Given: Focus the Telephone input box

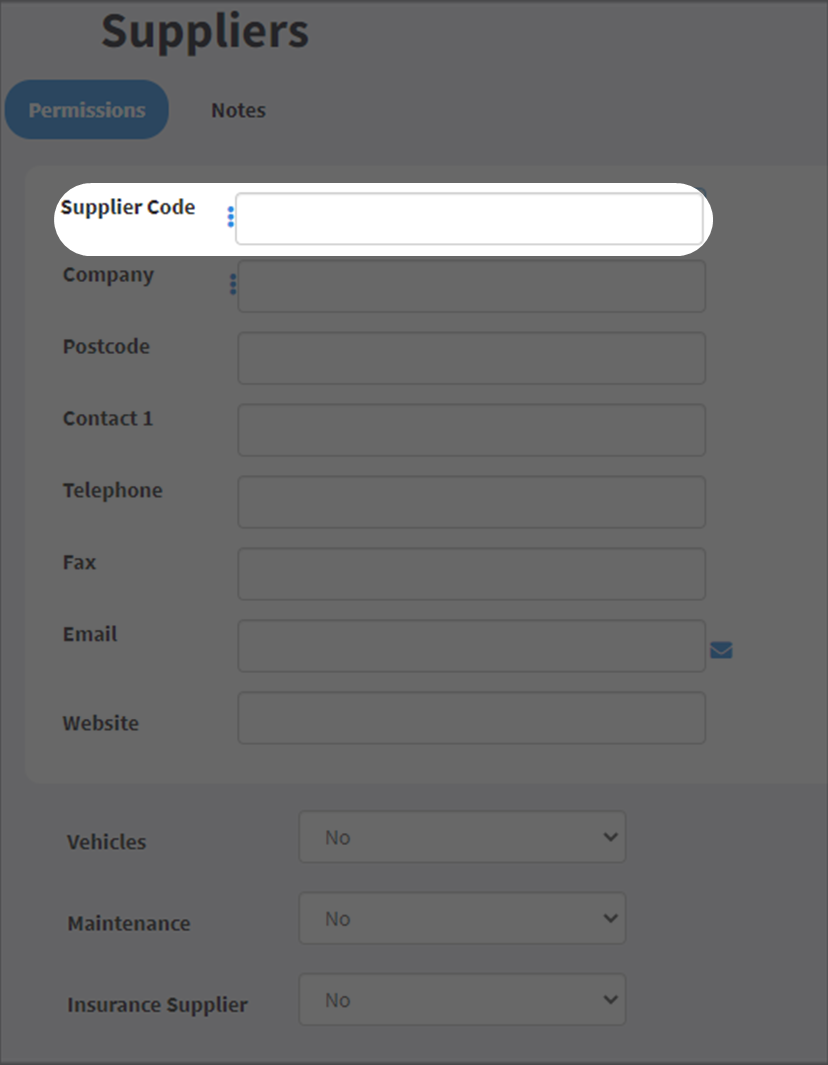Looking at the screenshot, I should click(x=471, y=502).
